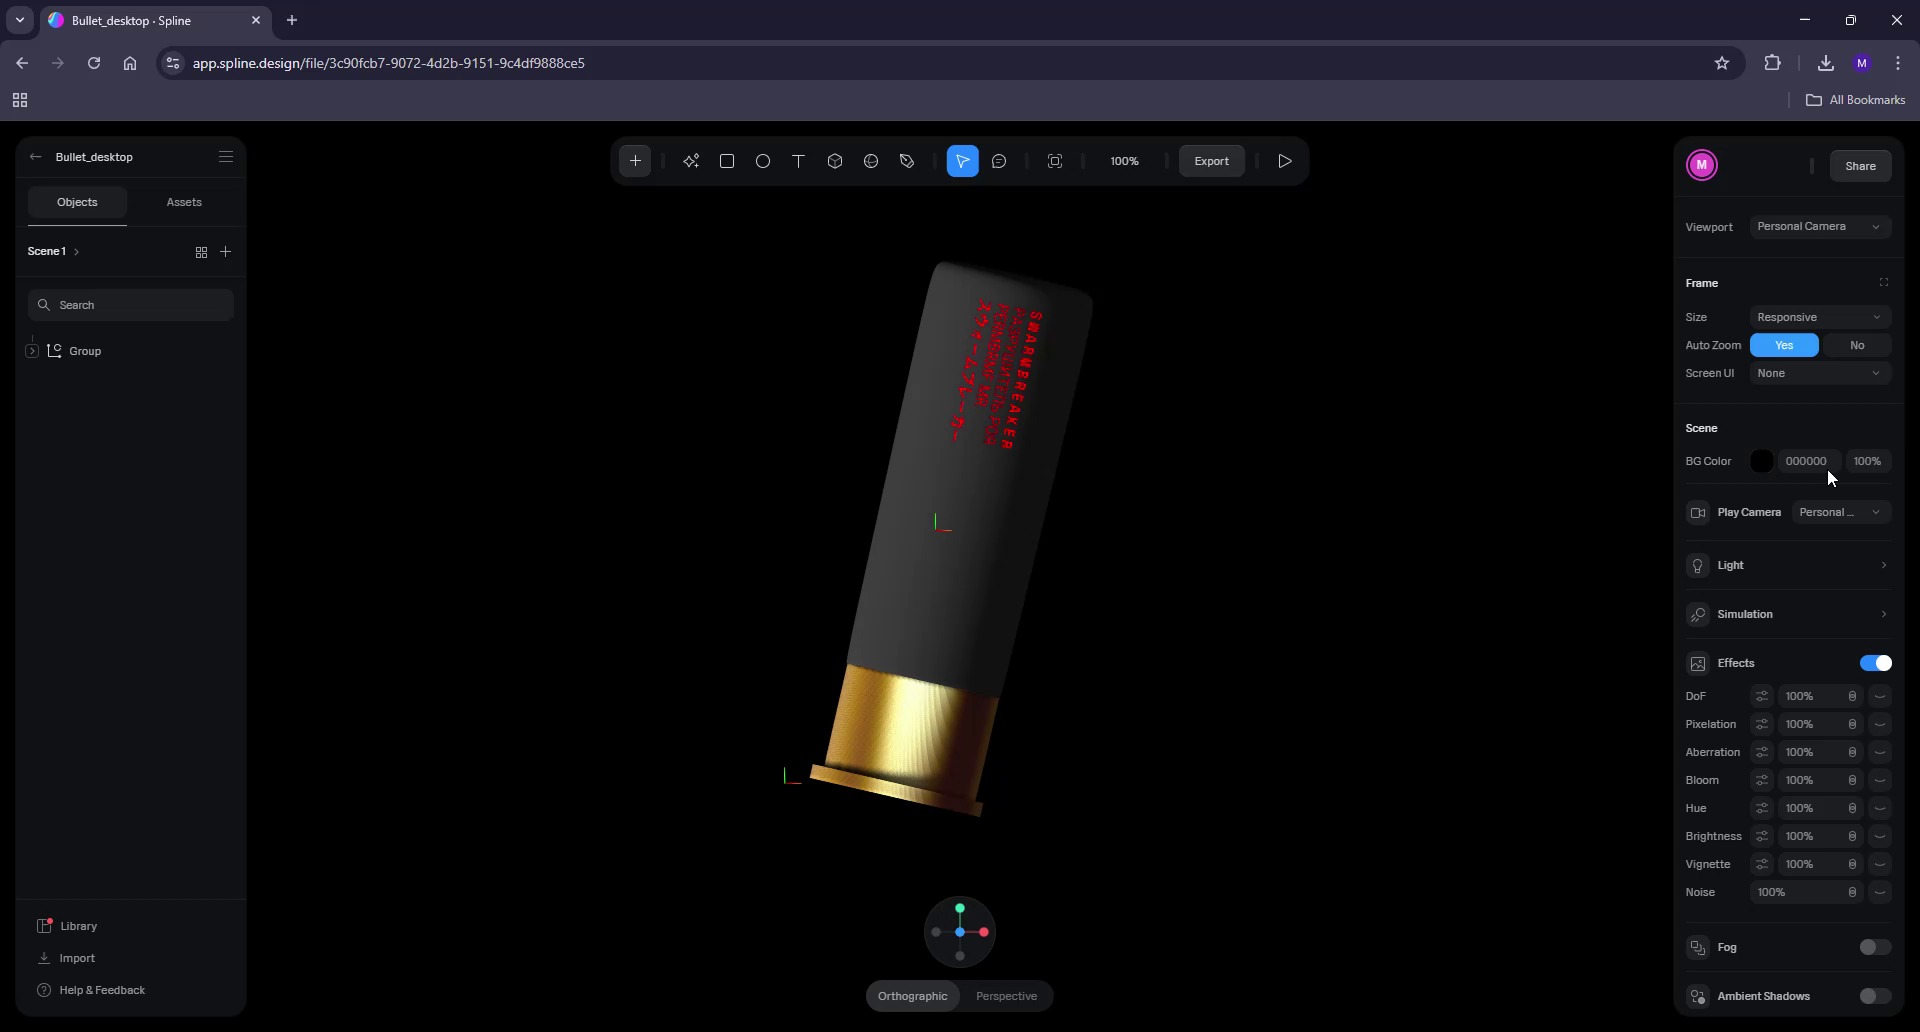Enable the Fog effect
This screenshot has width=1920, height=1032.
pos(1874,947)
